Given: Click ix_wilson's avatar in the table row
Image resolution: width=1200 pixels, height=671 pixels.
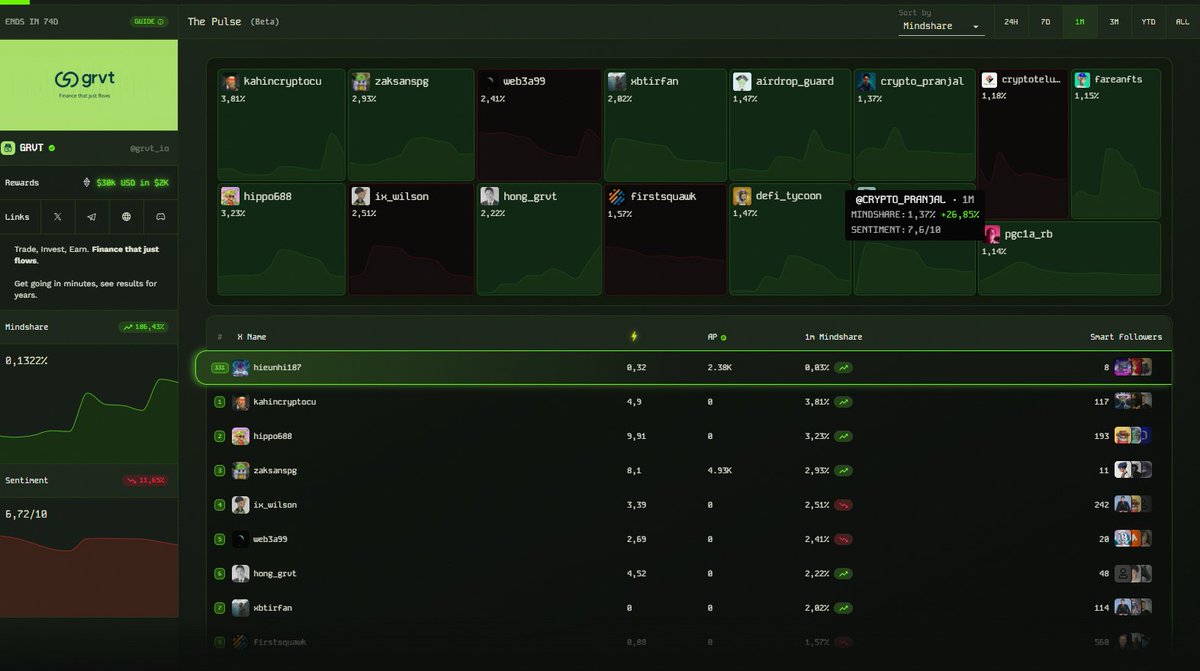Looking at the screenshot, I should pos(241,505).
